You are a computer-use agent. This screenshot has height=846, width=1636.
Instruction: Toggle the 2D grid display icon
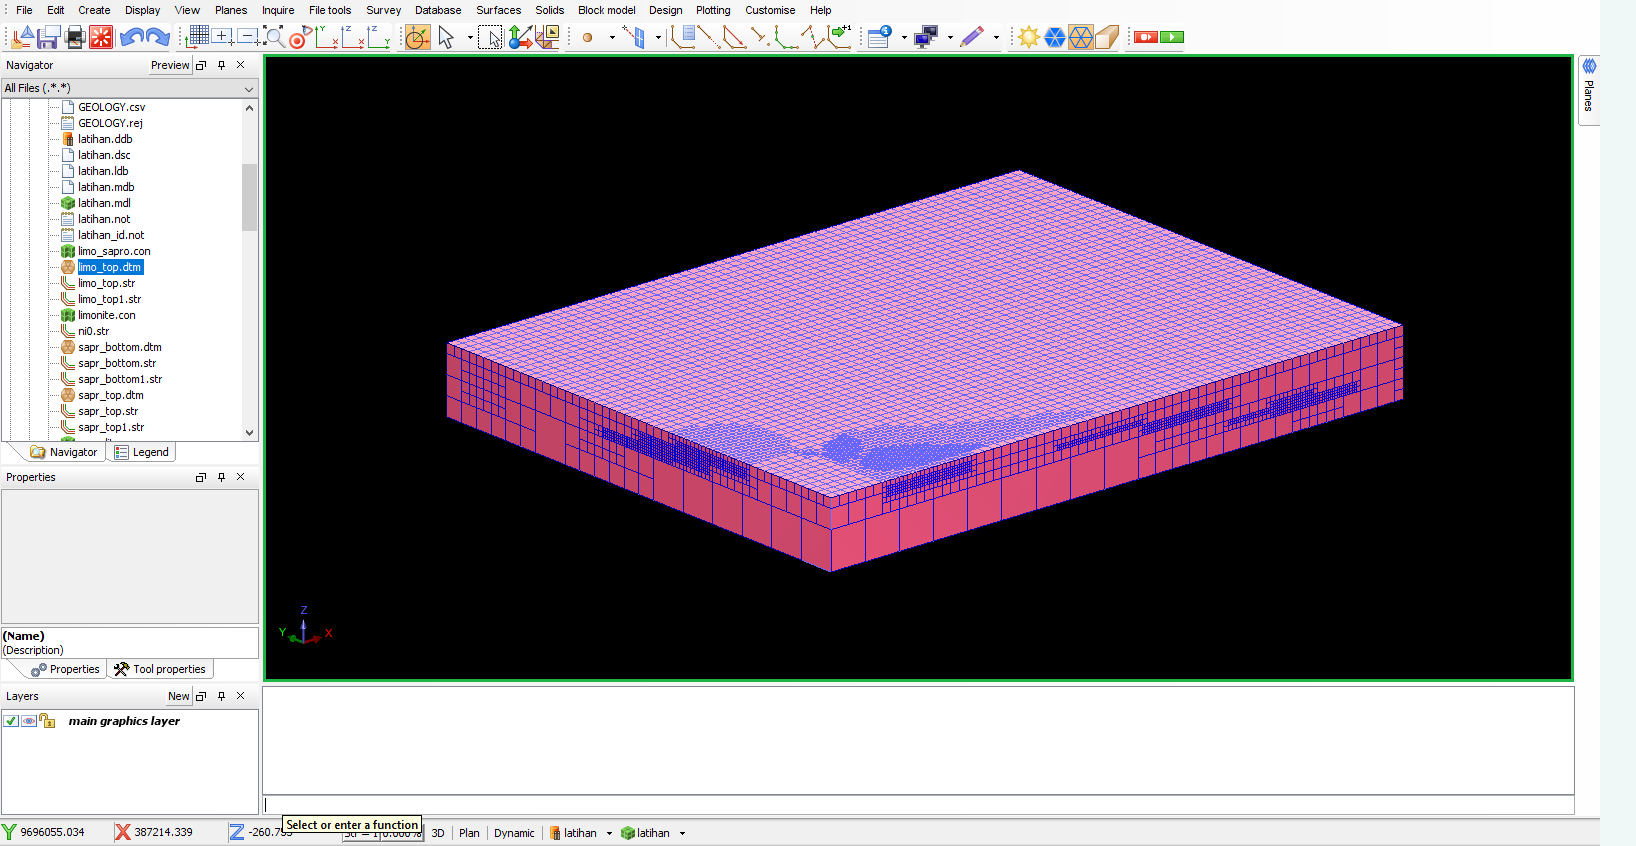[x=198, y=38]
